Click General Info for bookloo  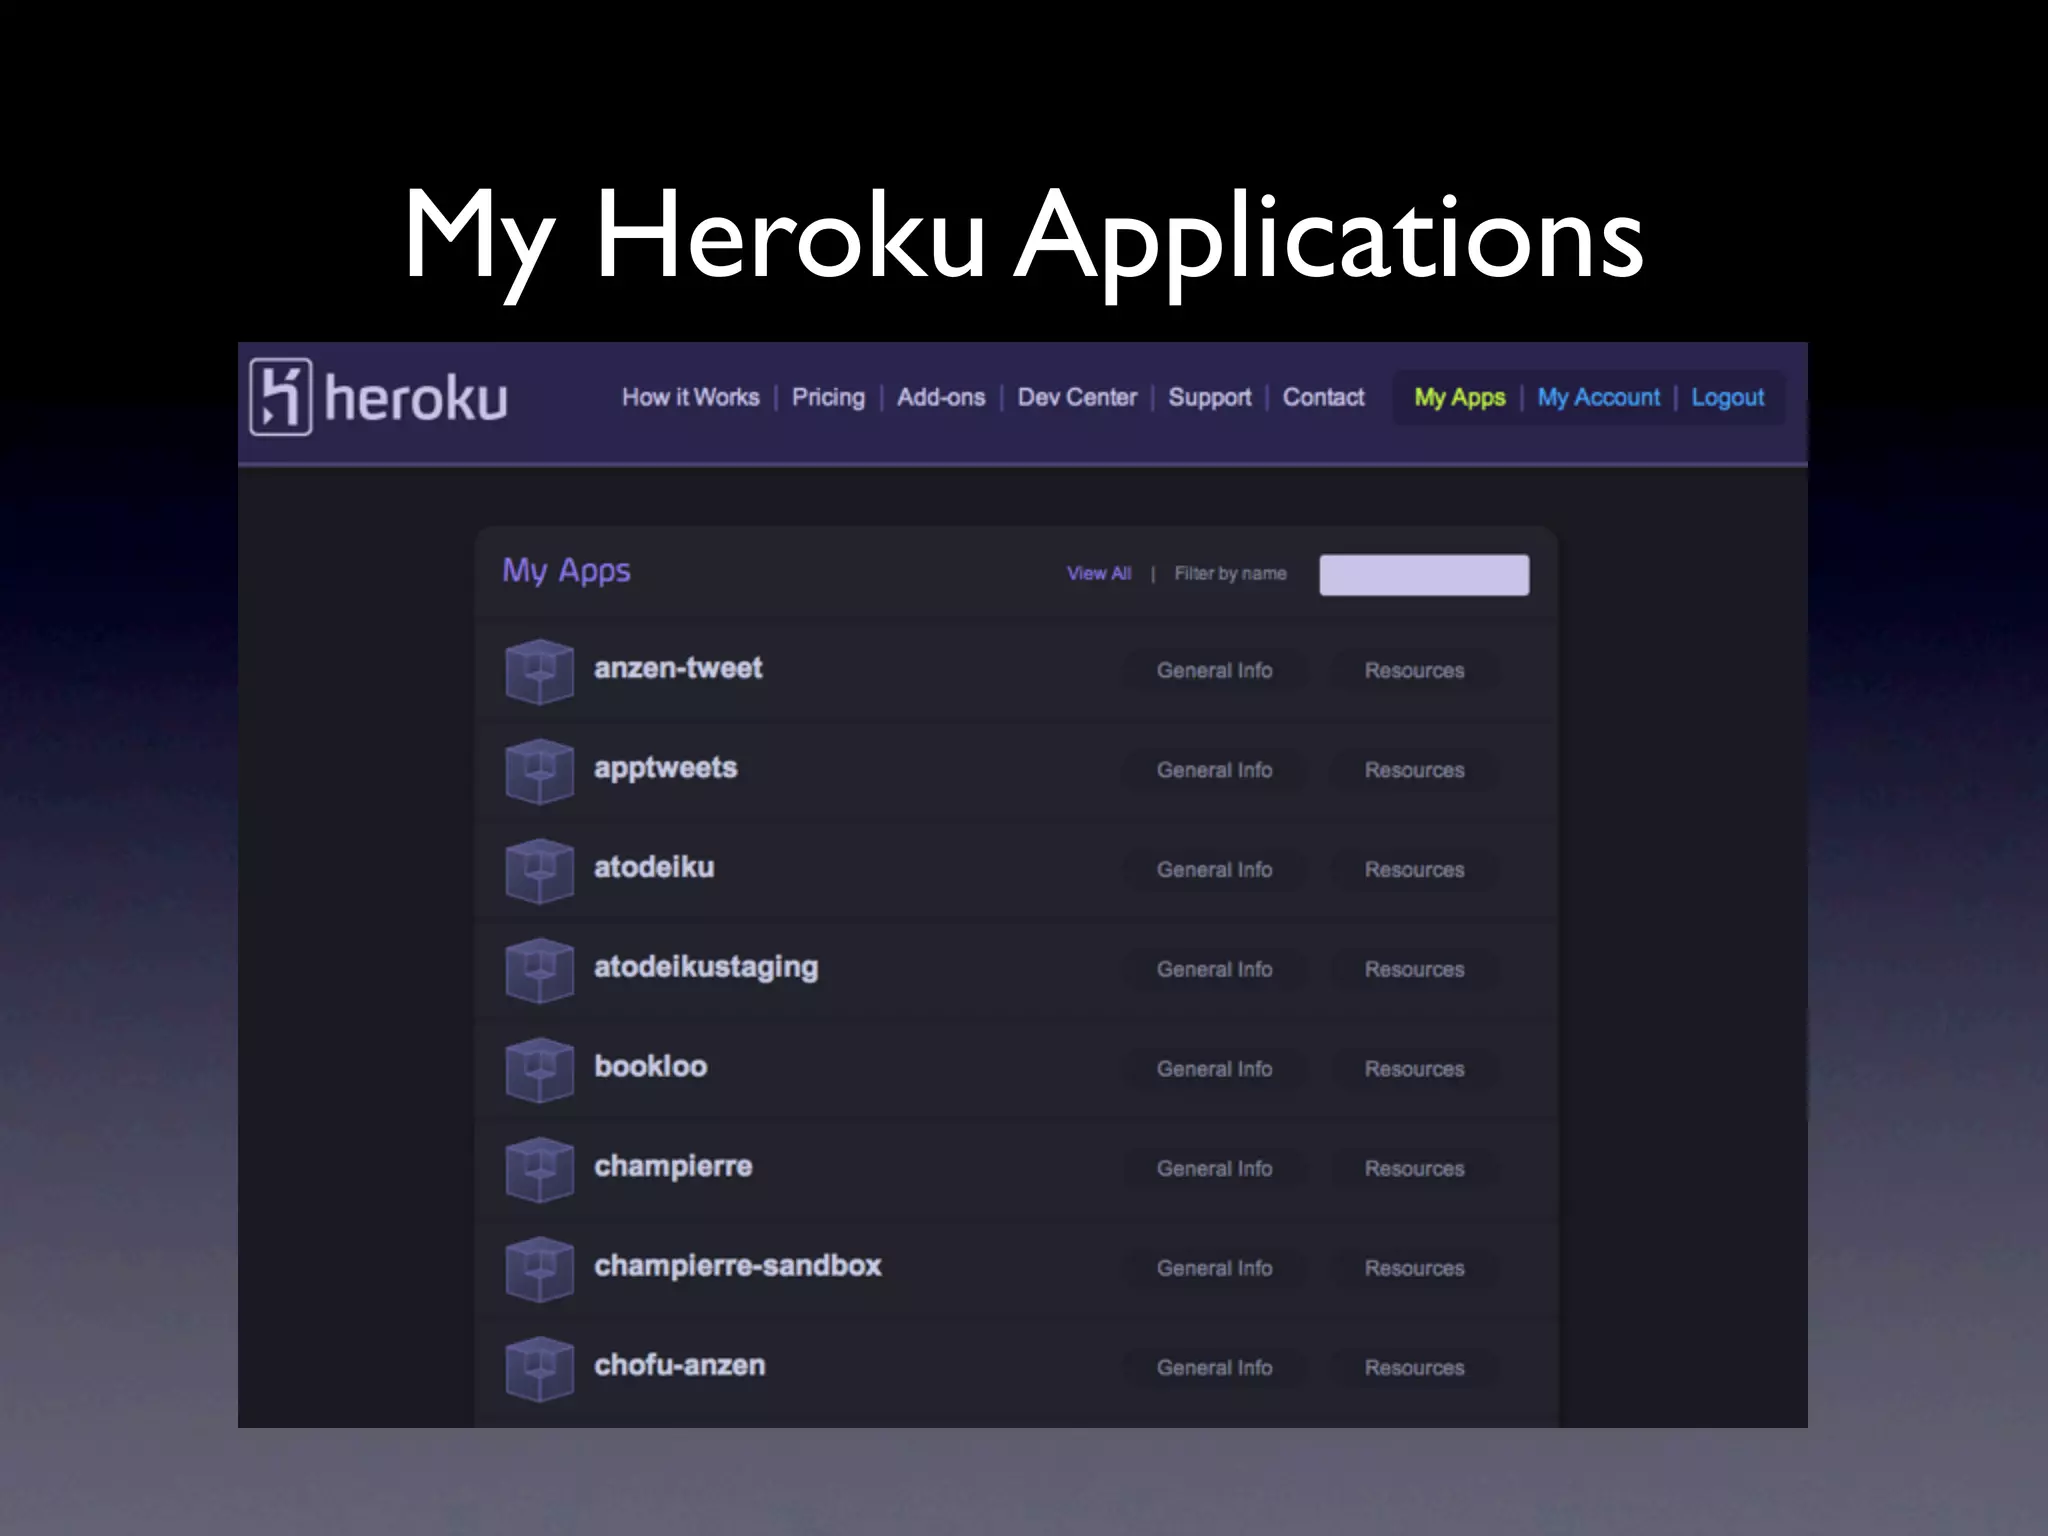(1214, 1069)
